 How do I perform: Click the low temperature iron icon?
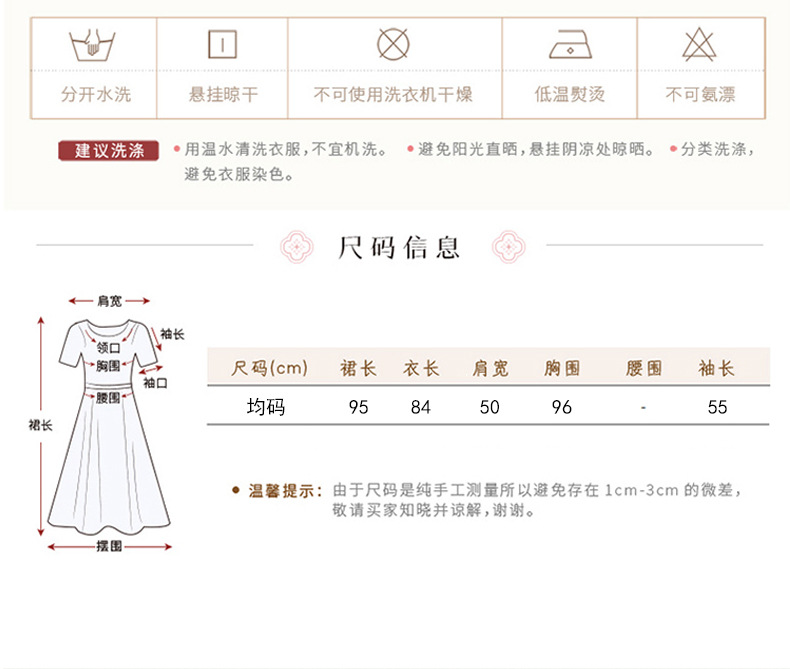pos(570,44)
